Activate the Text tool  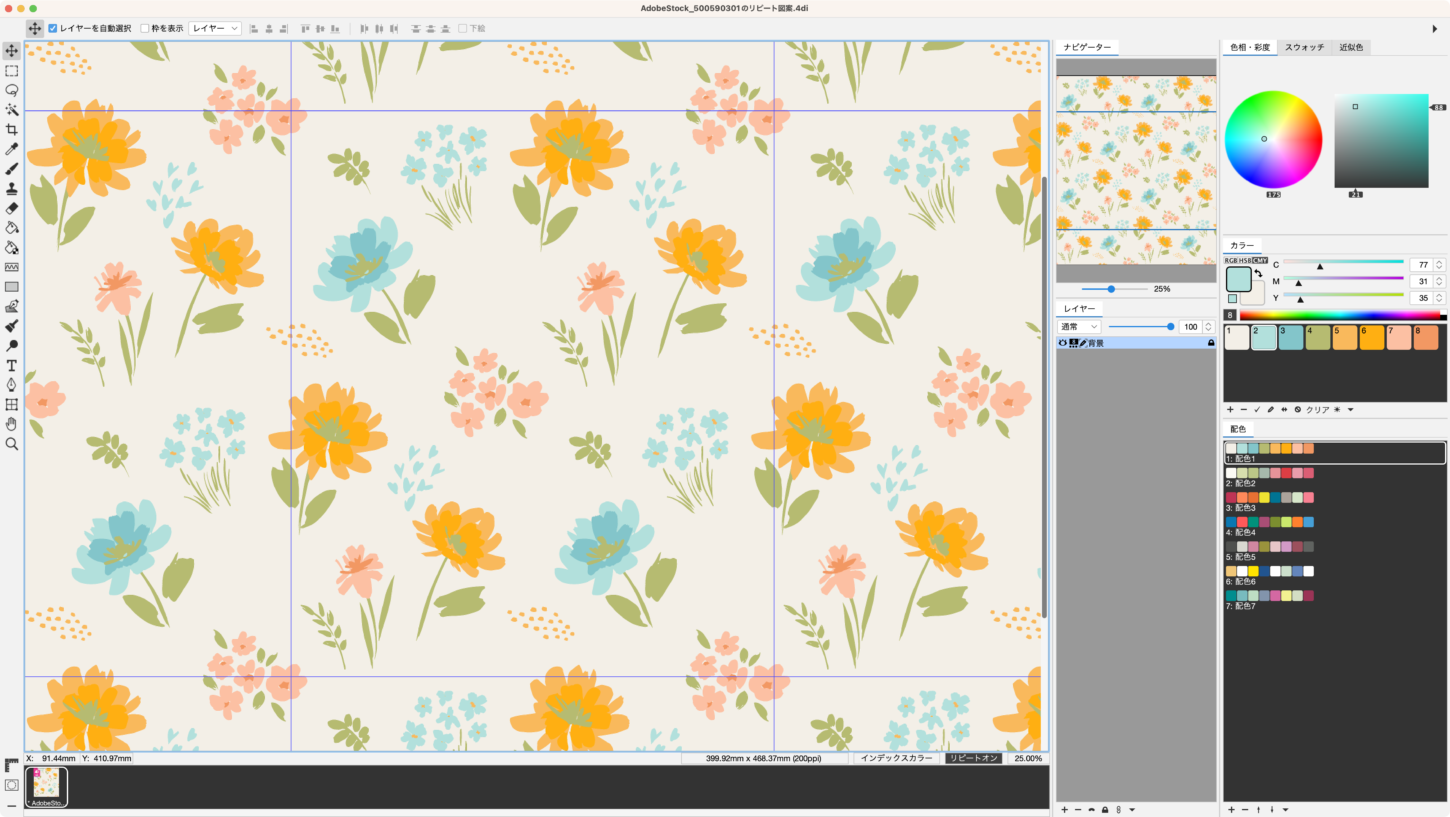click(12, 366)
